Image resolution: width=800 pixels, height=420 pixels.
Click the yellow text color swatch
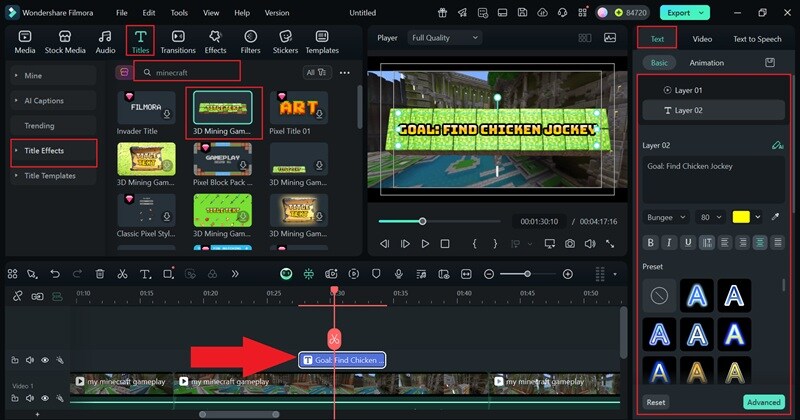tap(741, 217)
